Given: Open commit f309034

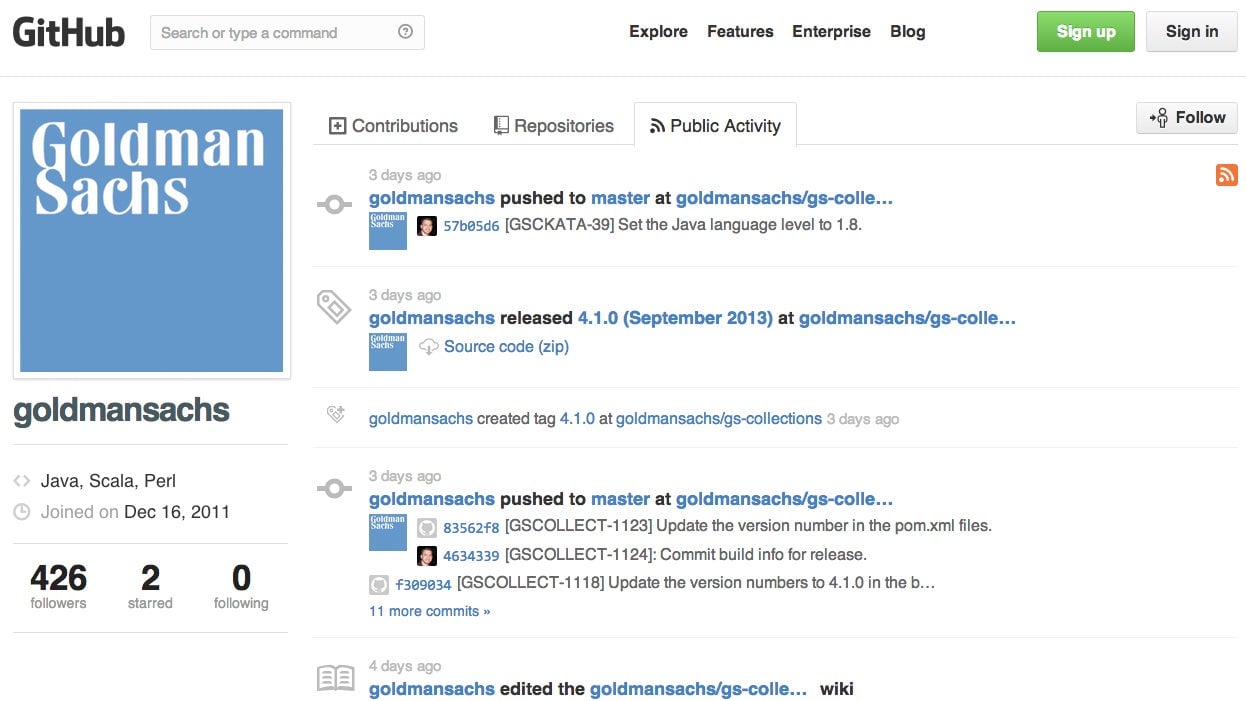Looking at the screenshot, I should tap(423, 584).
